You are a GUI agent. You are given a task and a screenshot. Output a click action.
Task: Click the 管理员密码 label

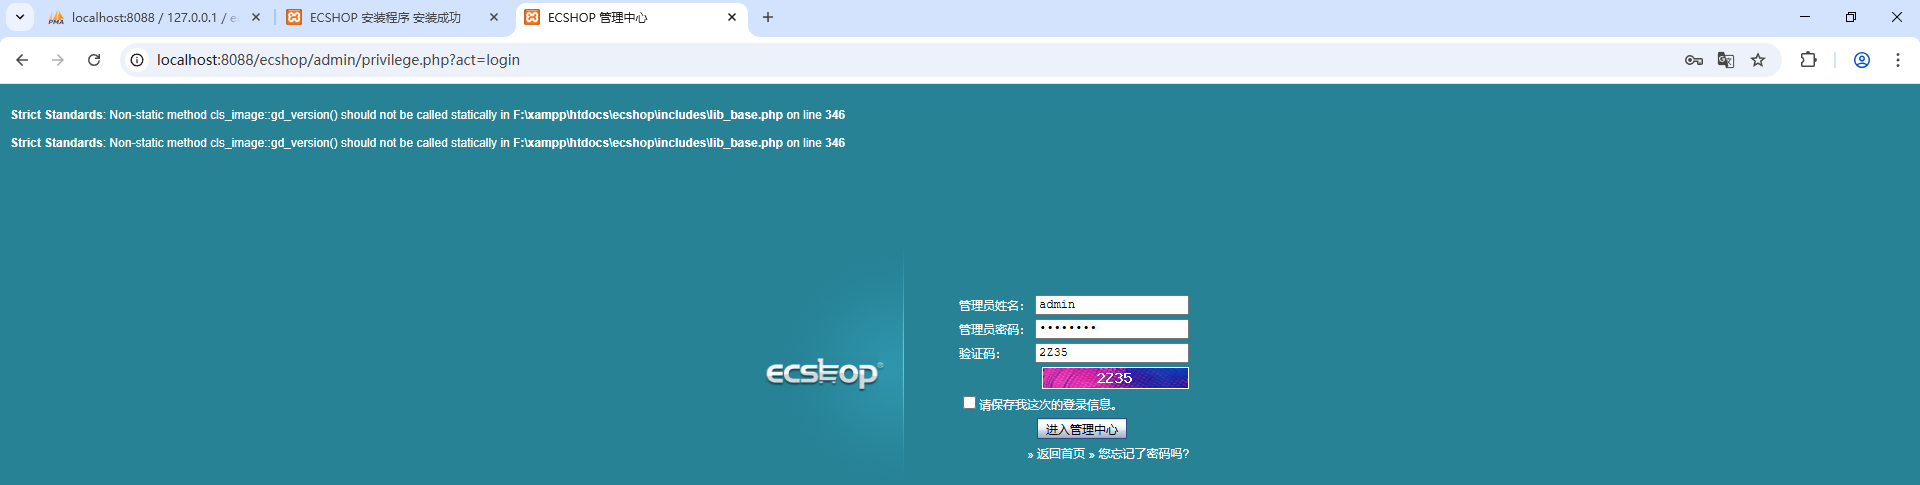click(991, 330)
